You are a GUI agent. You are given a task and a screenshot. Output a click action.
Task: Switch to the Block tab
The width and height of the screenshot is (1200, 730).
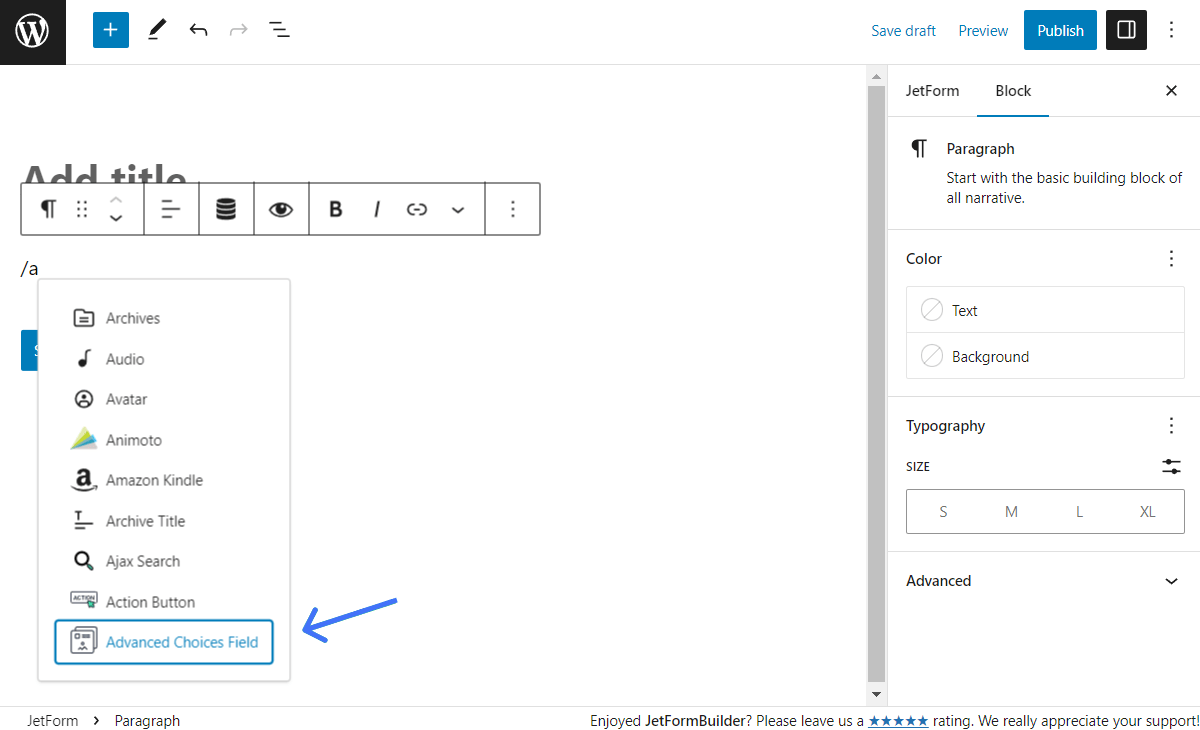click(1013, 90)
